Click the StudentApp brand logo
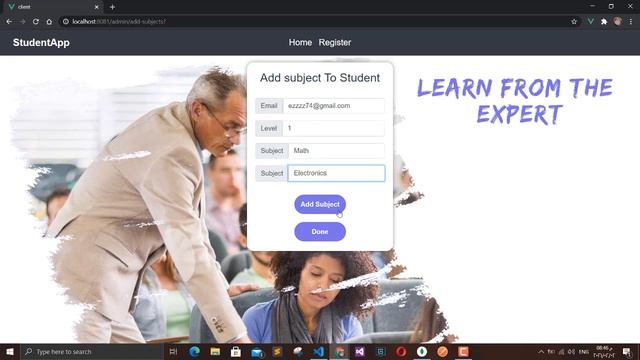 pyautogui.click(x=41, y=42)
